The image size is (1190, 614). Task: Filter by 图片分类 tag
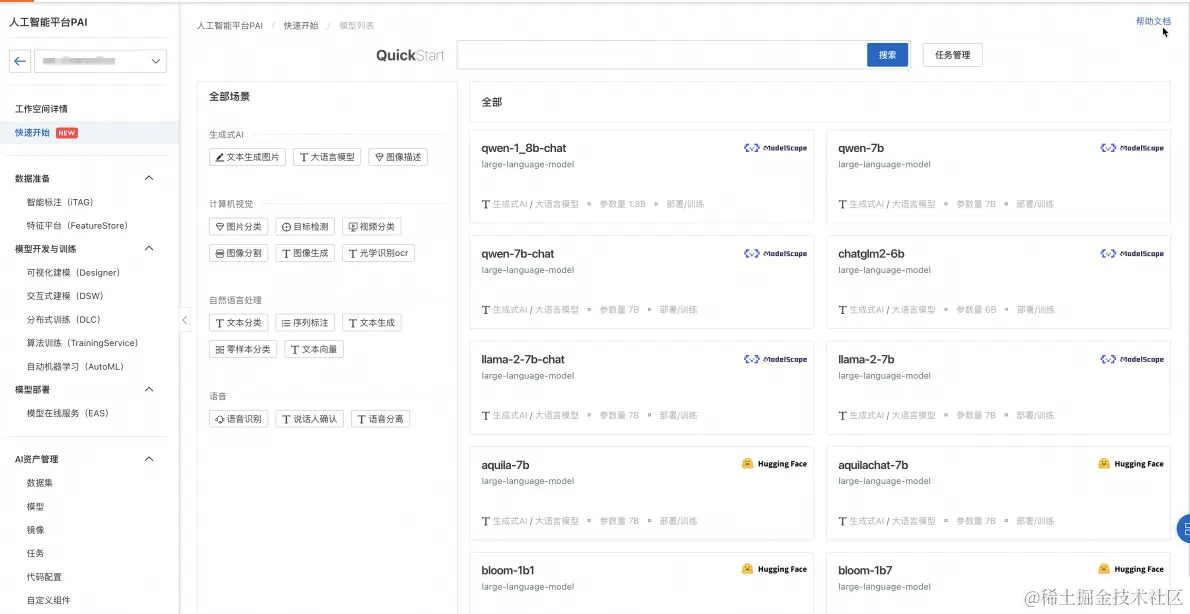[238, 227]
